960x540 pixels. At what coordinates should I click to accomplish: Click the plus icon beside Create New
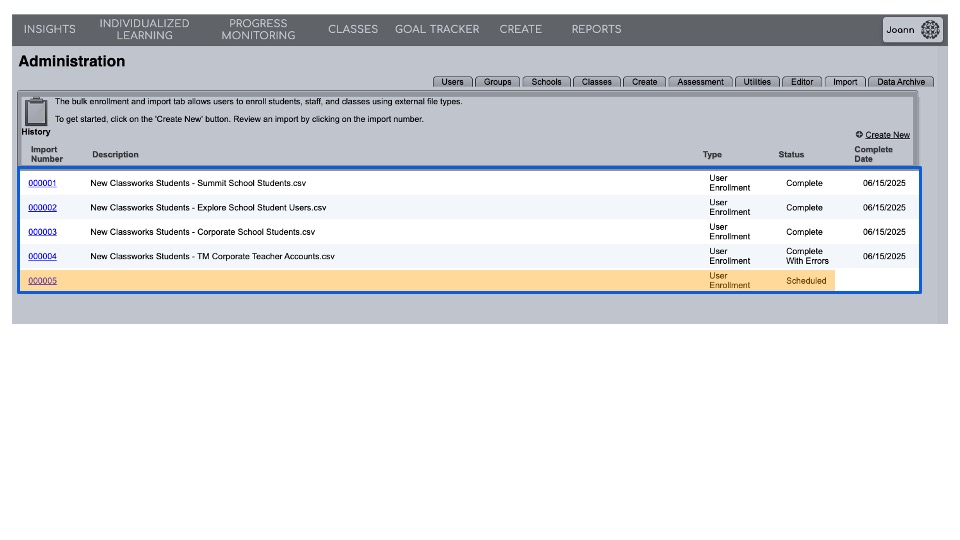click(859, 134)
